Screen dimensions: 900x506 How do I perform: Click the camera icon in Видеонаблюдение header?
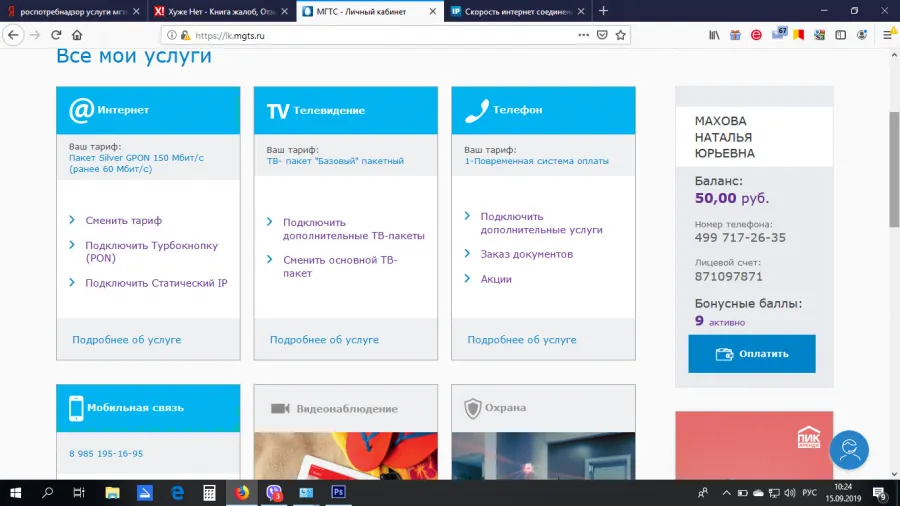(280, 408)
